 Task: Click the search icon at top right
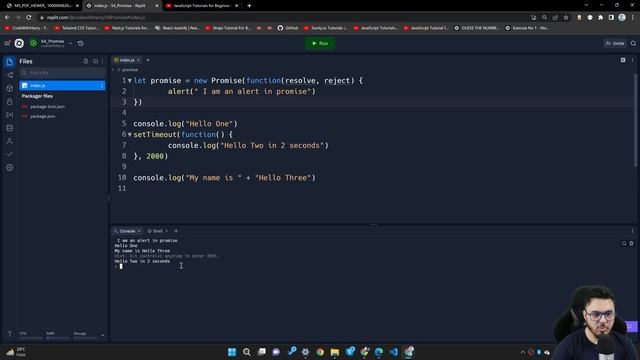click(x=633, y=43)
